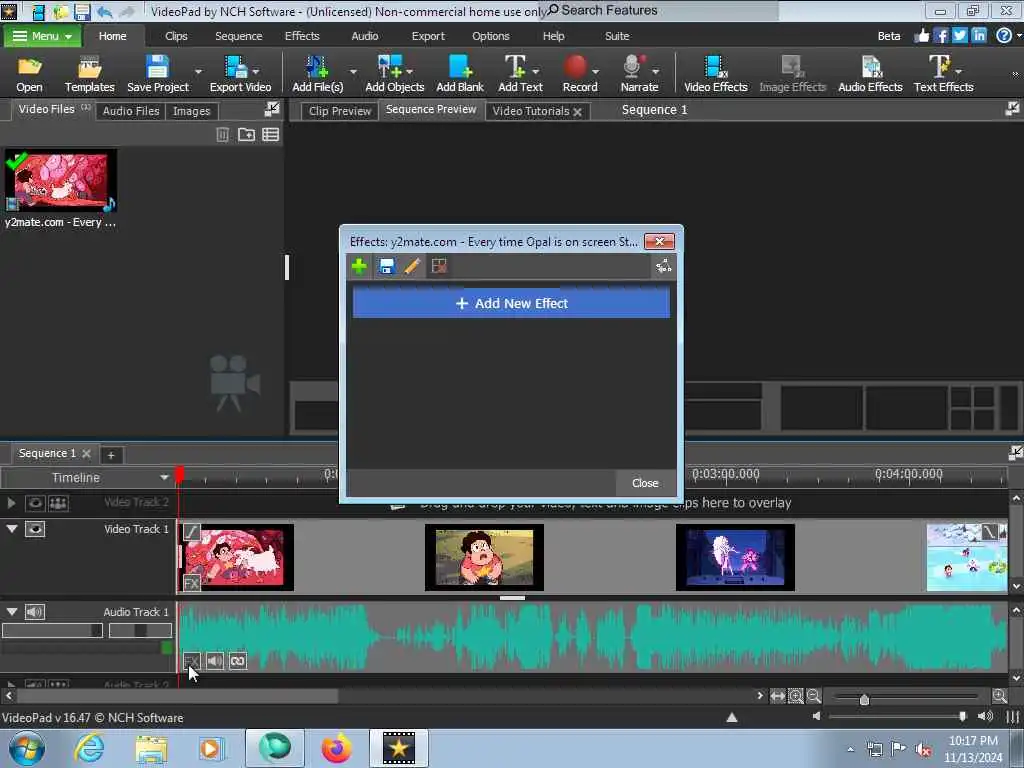Screen dimensions: 1024x768
Task: Open the Templates tool
Action: pos(89,74)
